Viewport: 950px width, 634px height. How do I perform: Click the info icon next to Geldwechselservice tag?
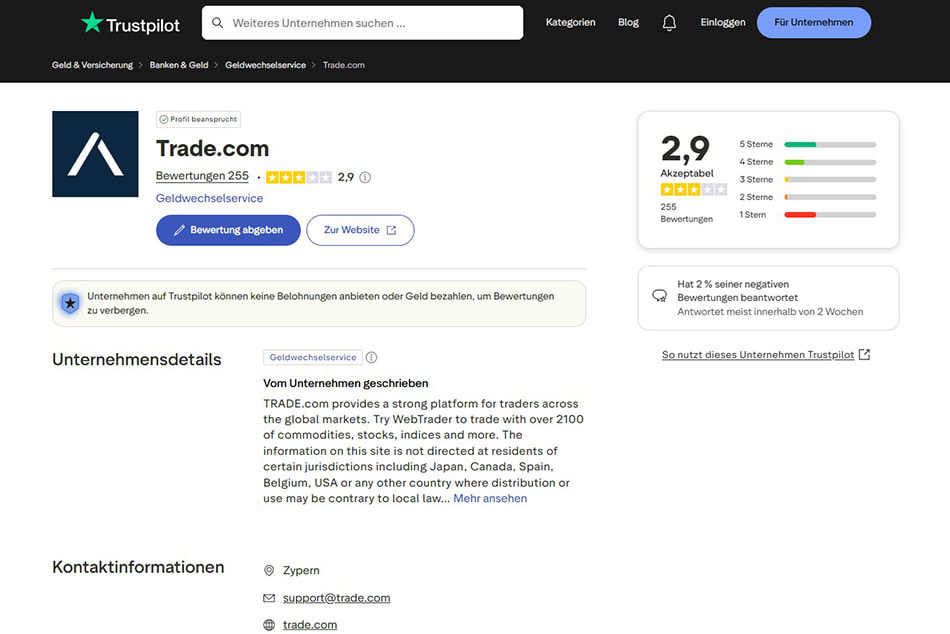[x=371, y=358]
